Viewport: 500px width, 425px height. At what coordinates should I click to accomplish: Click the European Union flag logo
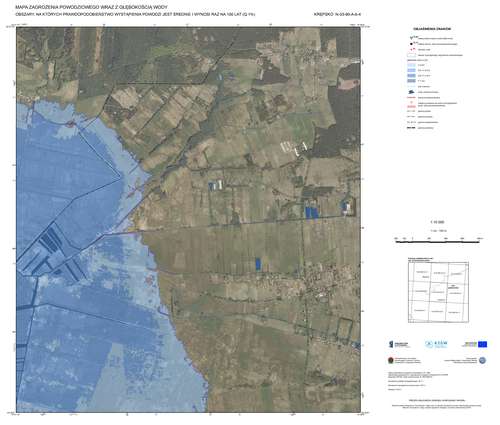click(482, 344)
